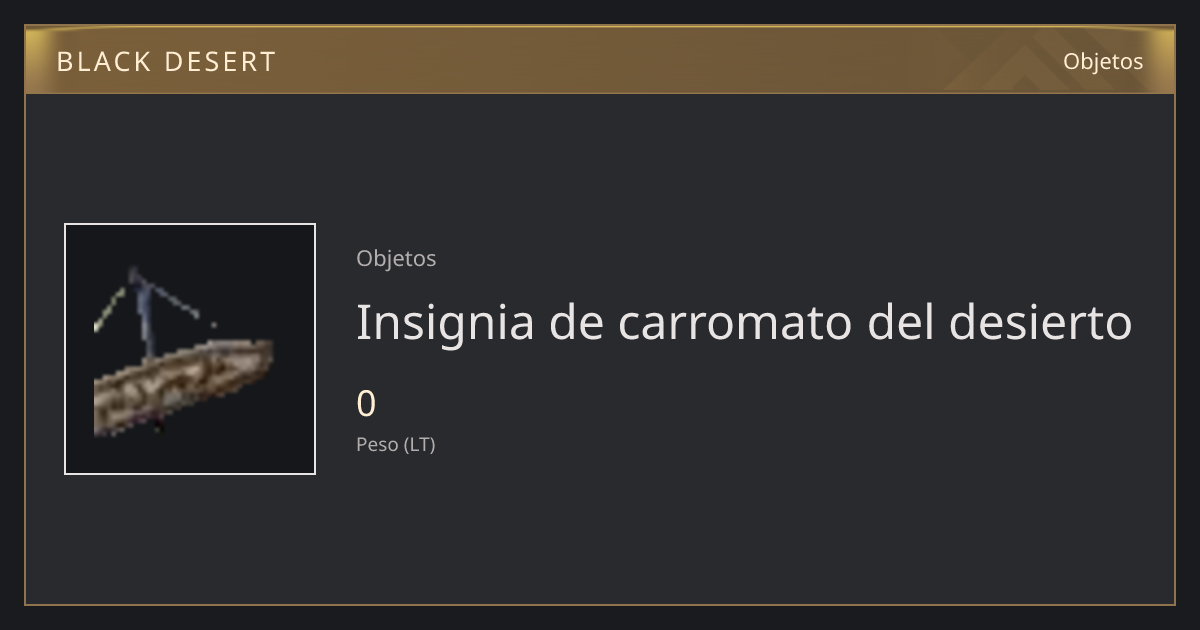Open the BLACK DESERT home title
The image size is (1200, 630).
pos(166,62)
